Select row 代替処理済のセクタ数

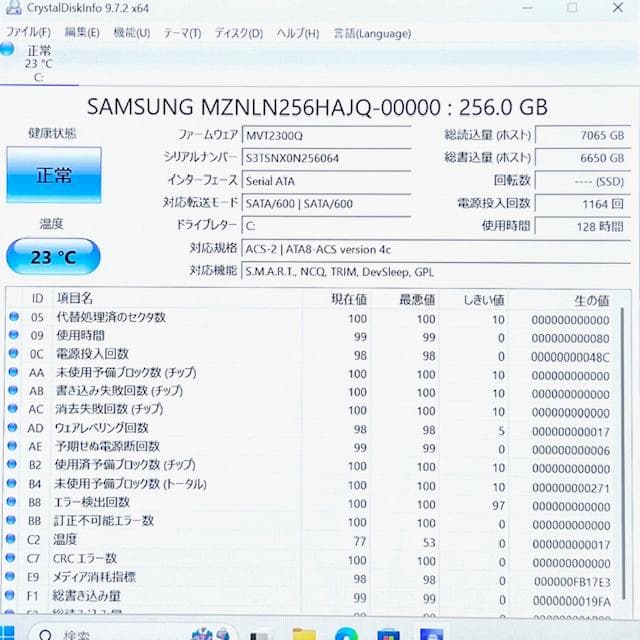point(310,318)
